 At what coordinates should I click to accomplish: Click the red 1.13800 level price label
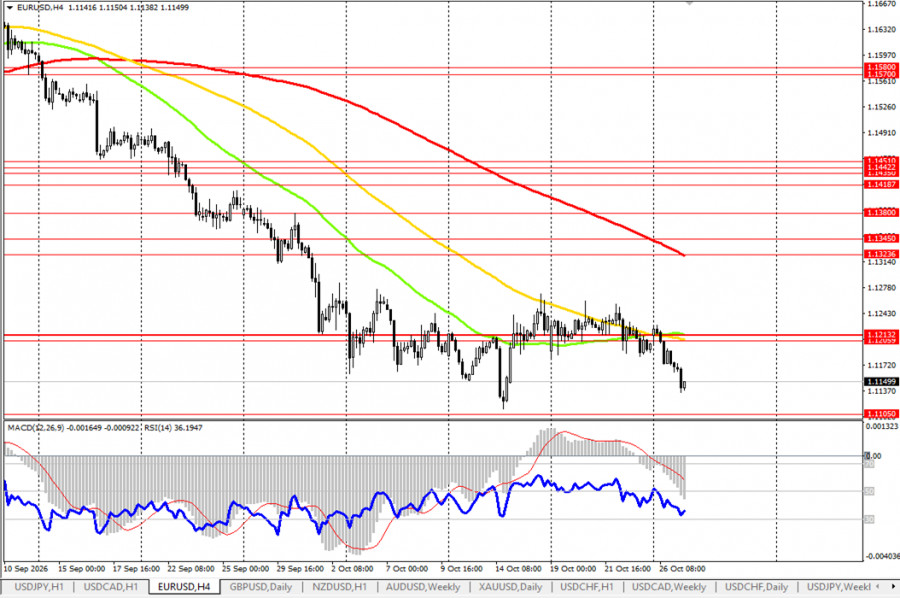point(881,212)
